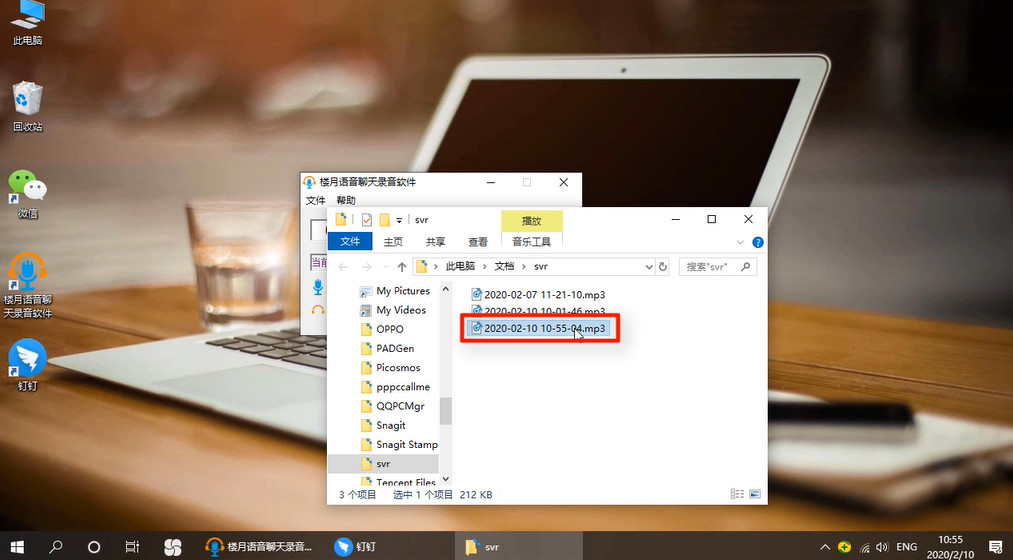Click svr in address breadcrumb
The image size is (1013, 560).
(x=541, y=266)
